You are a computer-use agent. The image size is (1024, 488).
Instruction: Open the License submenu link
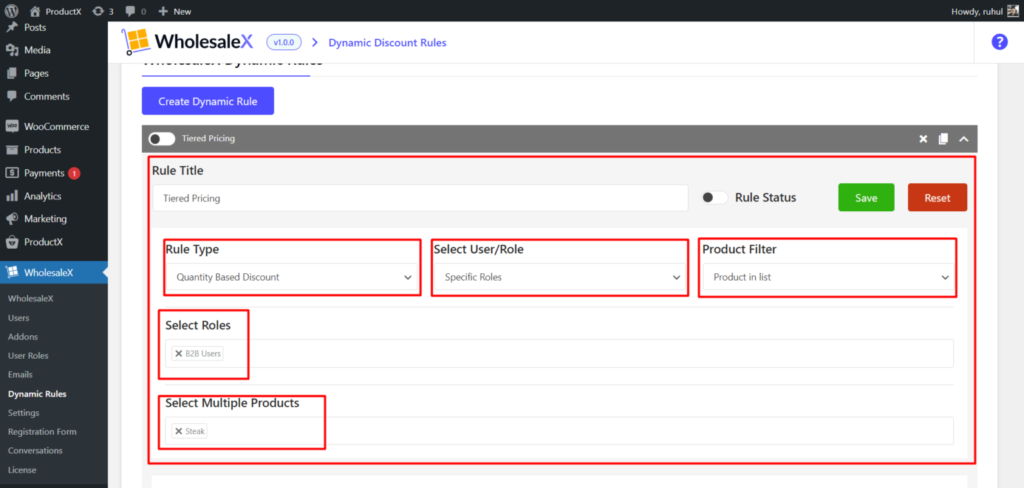point(22,470)
